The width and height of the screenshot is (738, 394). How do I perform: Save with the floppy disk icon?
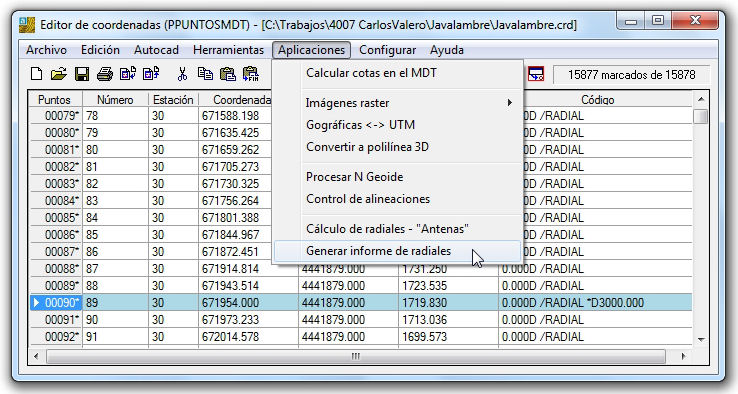(x=82, y=74)
